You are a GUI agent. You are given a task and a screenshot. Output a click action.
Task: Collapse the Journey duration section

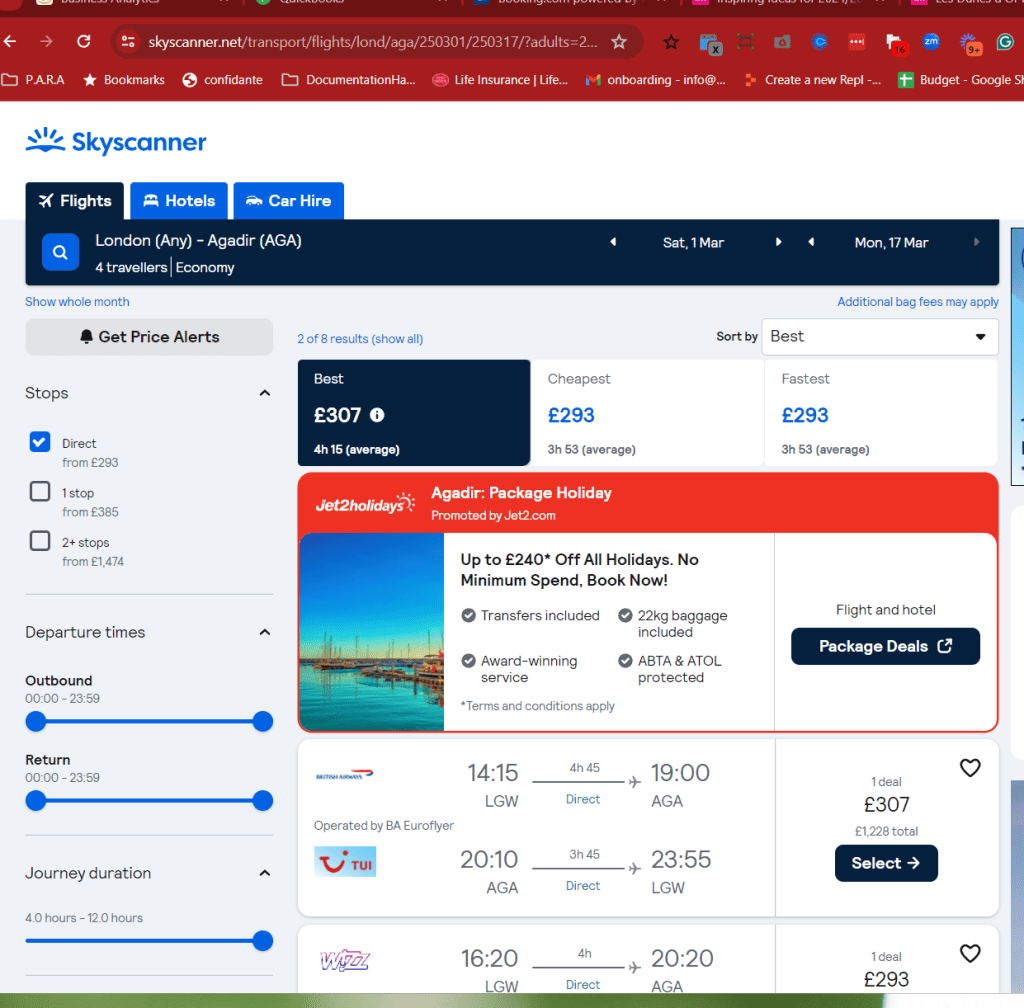(x=264, y=873)
